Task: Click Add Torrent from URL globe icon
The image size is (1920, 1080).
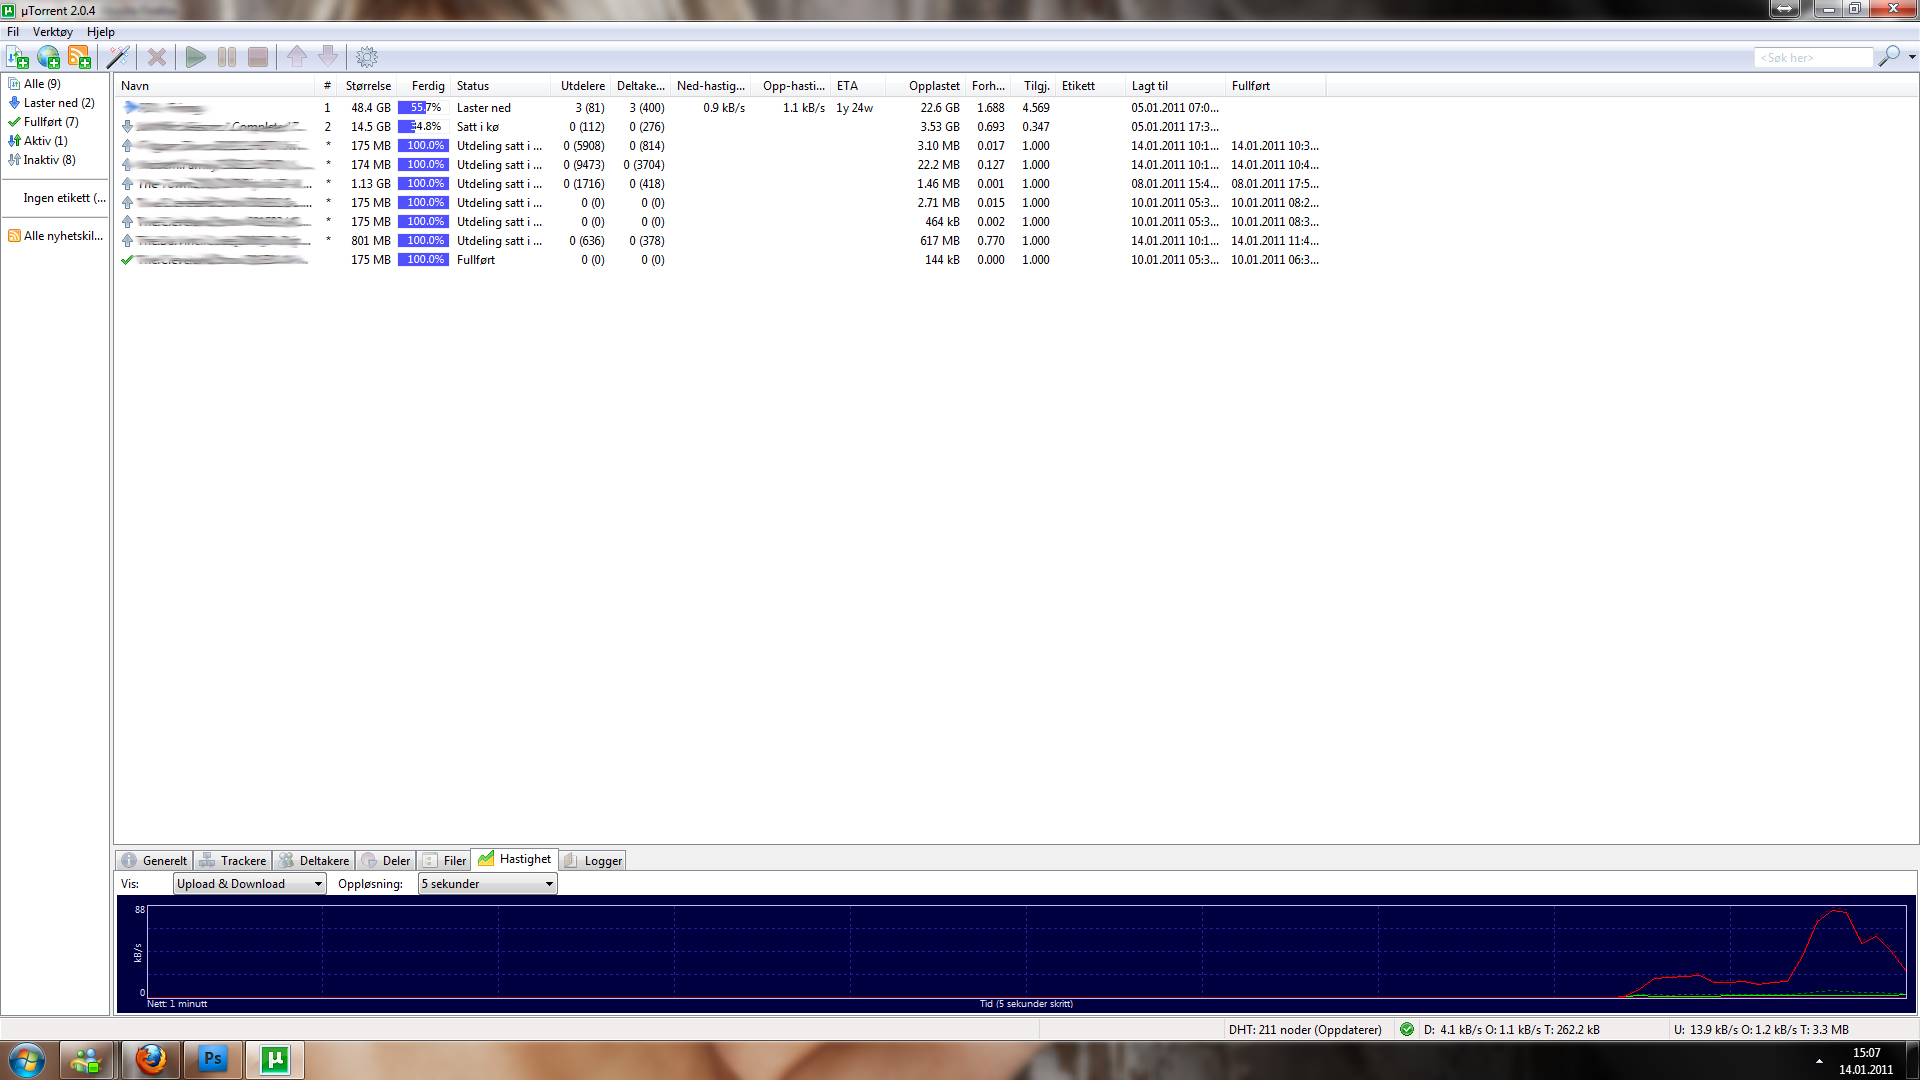Action: pyautogui.click(x=48, y=57)
